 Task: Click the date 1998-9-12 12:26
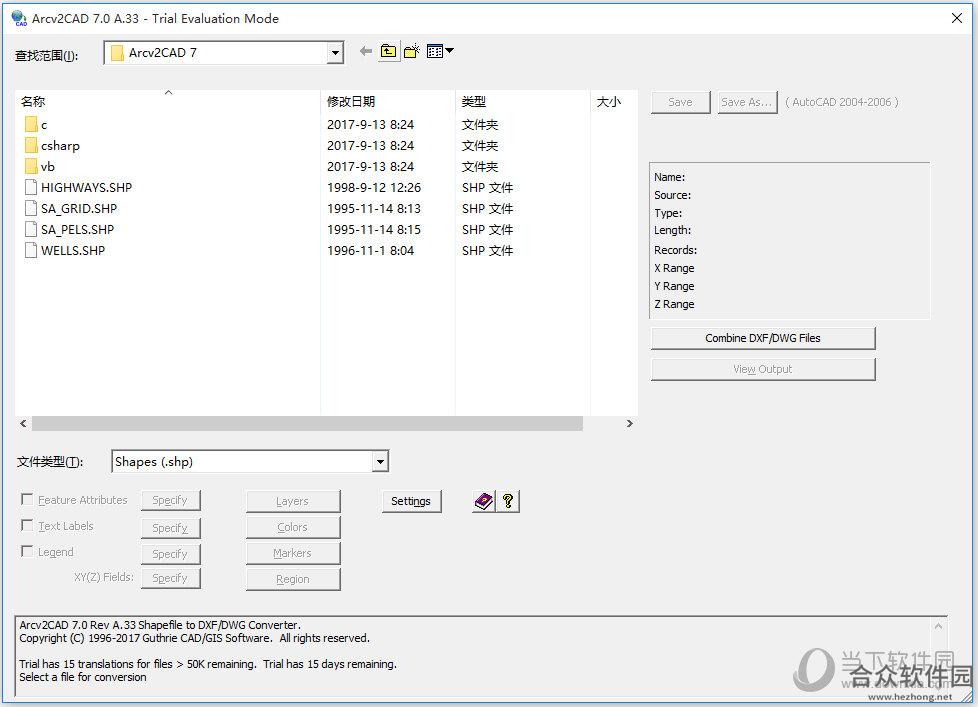pyautogui.click(x=374, y=188)
